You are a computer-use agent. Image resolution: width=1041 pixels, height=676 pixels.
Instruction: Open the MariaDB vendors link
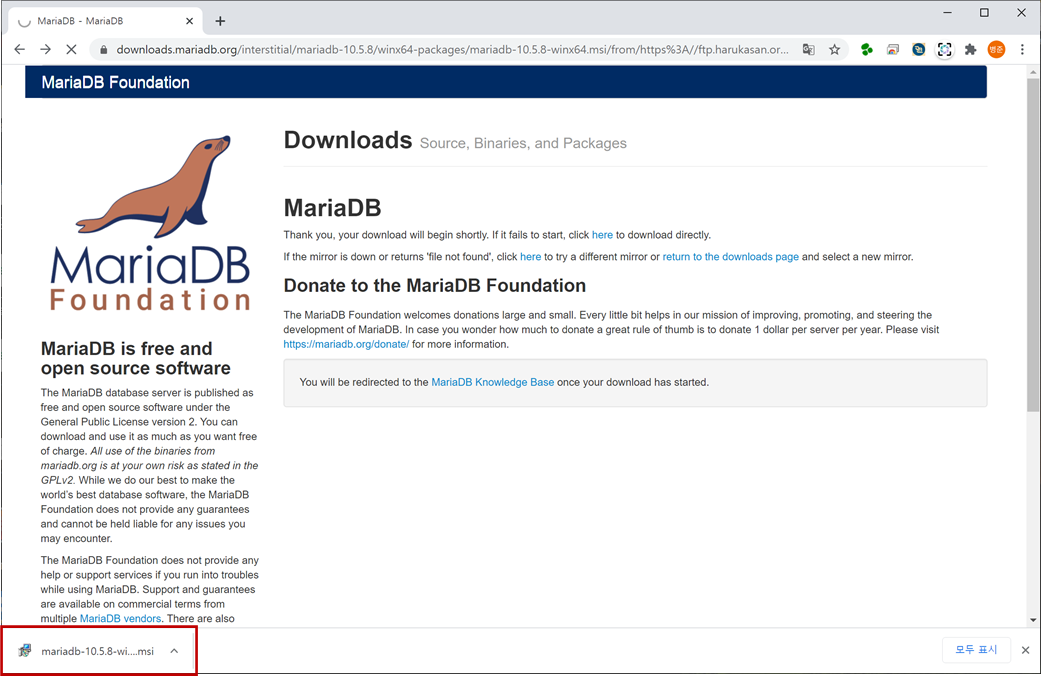(120, 619)
